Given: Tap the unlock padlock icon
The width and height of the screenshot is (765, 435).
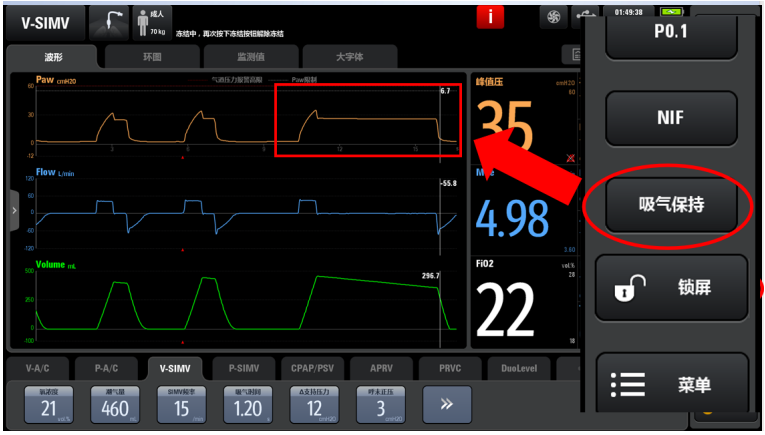Looking at the screenshot, I should click(x=630, y=288).
